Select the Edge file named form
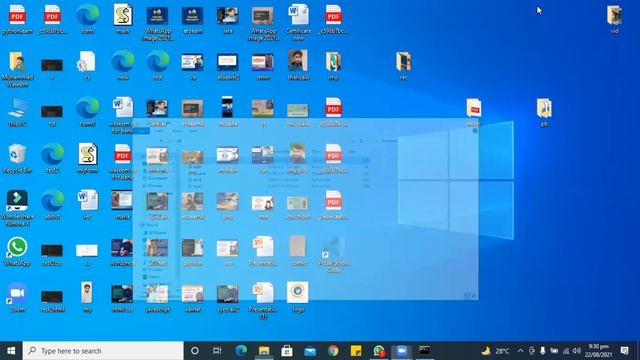This screenshot has width=640, height=360. (x=87, y=19)
